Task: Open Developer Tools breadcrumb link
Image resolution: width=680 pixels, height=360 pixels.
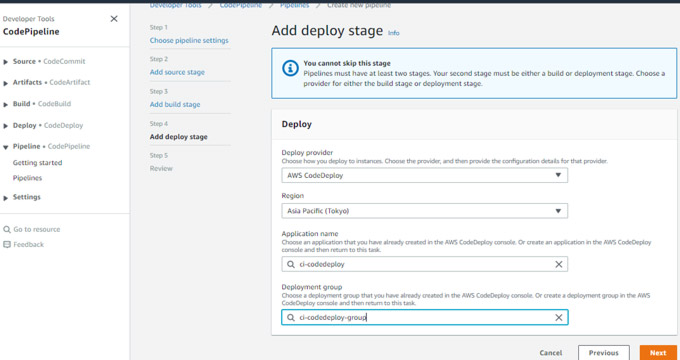Action: pyautogui.click(x=175, y=5)
